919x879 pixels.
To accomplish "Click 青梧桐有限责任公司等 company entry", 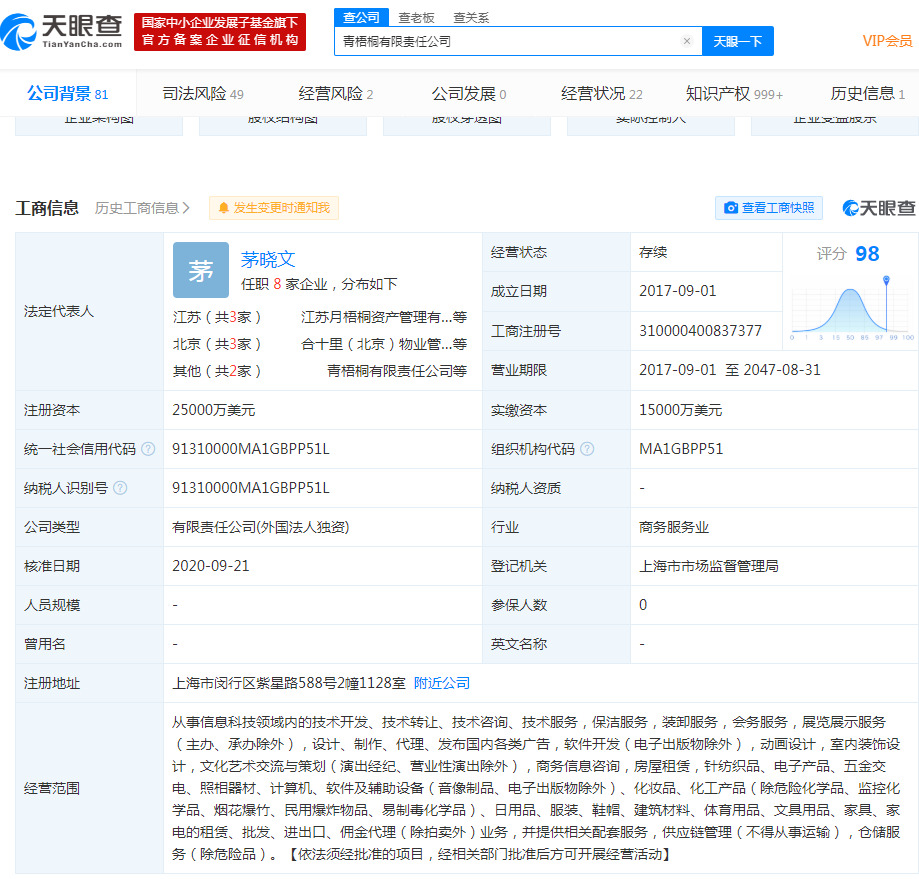I will 397,371.
